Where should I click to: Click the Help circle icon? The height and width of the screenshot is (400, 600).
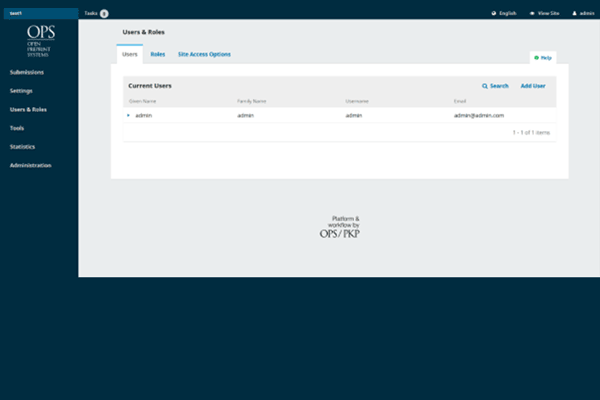tap(536, 58)
